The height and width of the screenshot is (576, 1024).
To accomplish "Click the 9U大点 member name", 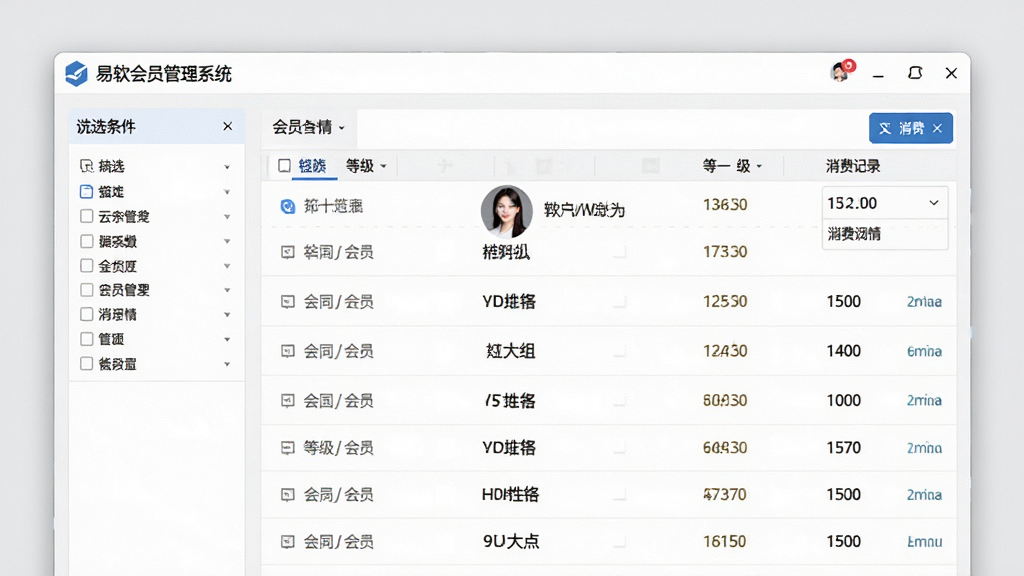I will [x=511, y=541].
